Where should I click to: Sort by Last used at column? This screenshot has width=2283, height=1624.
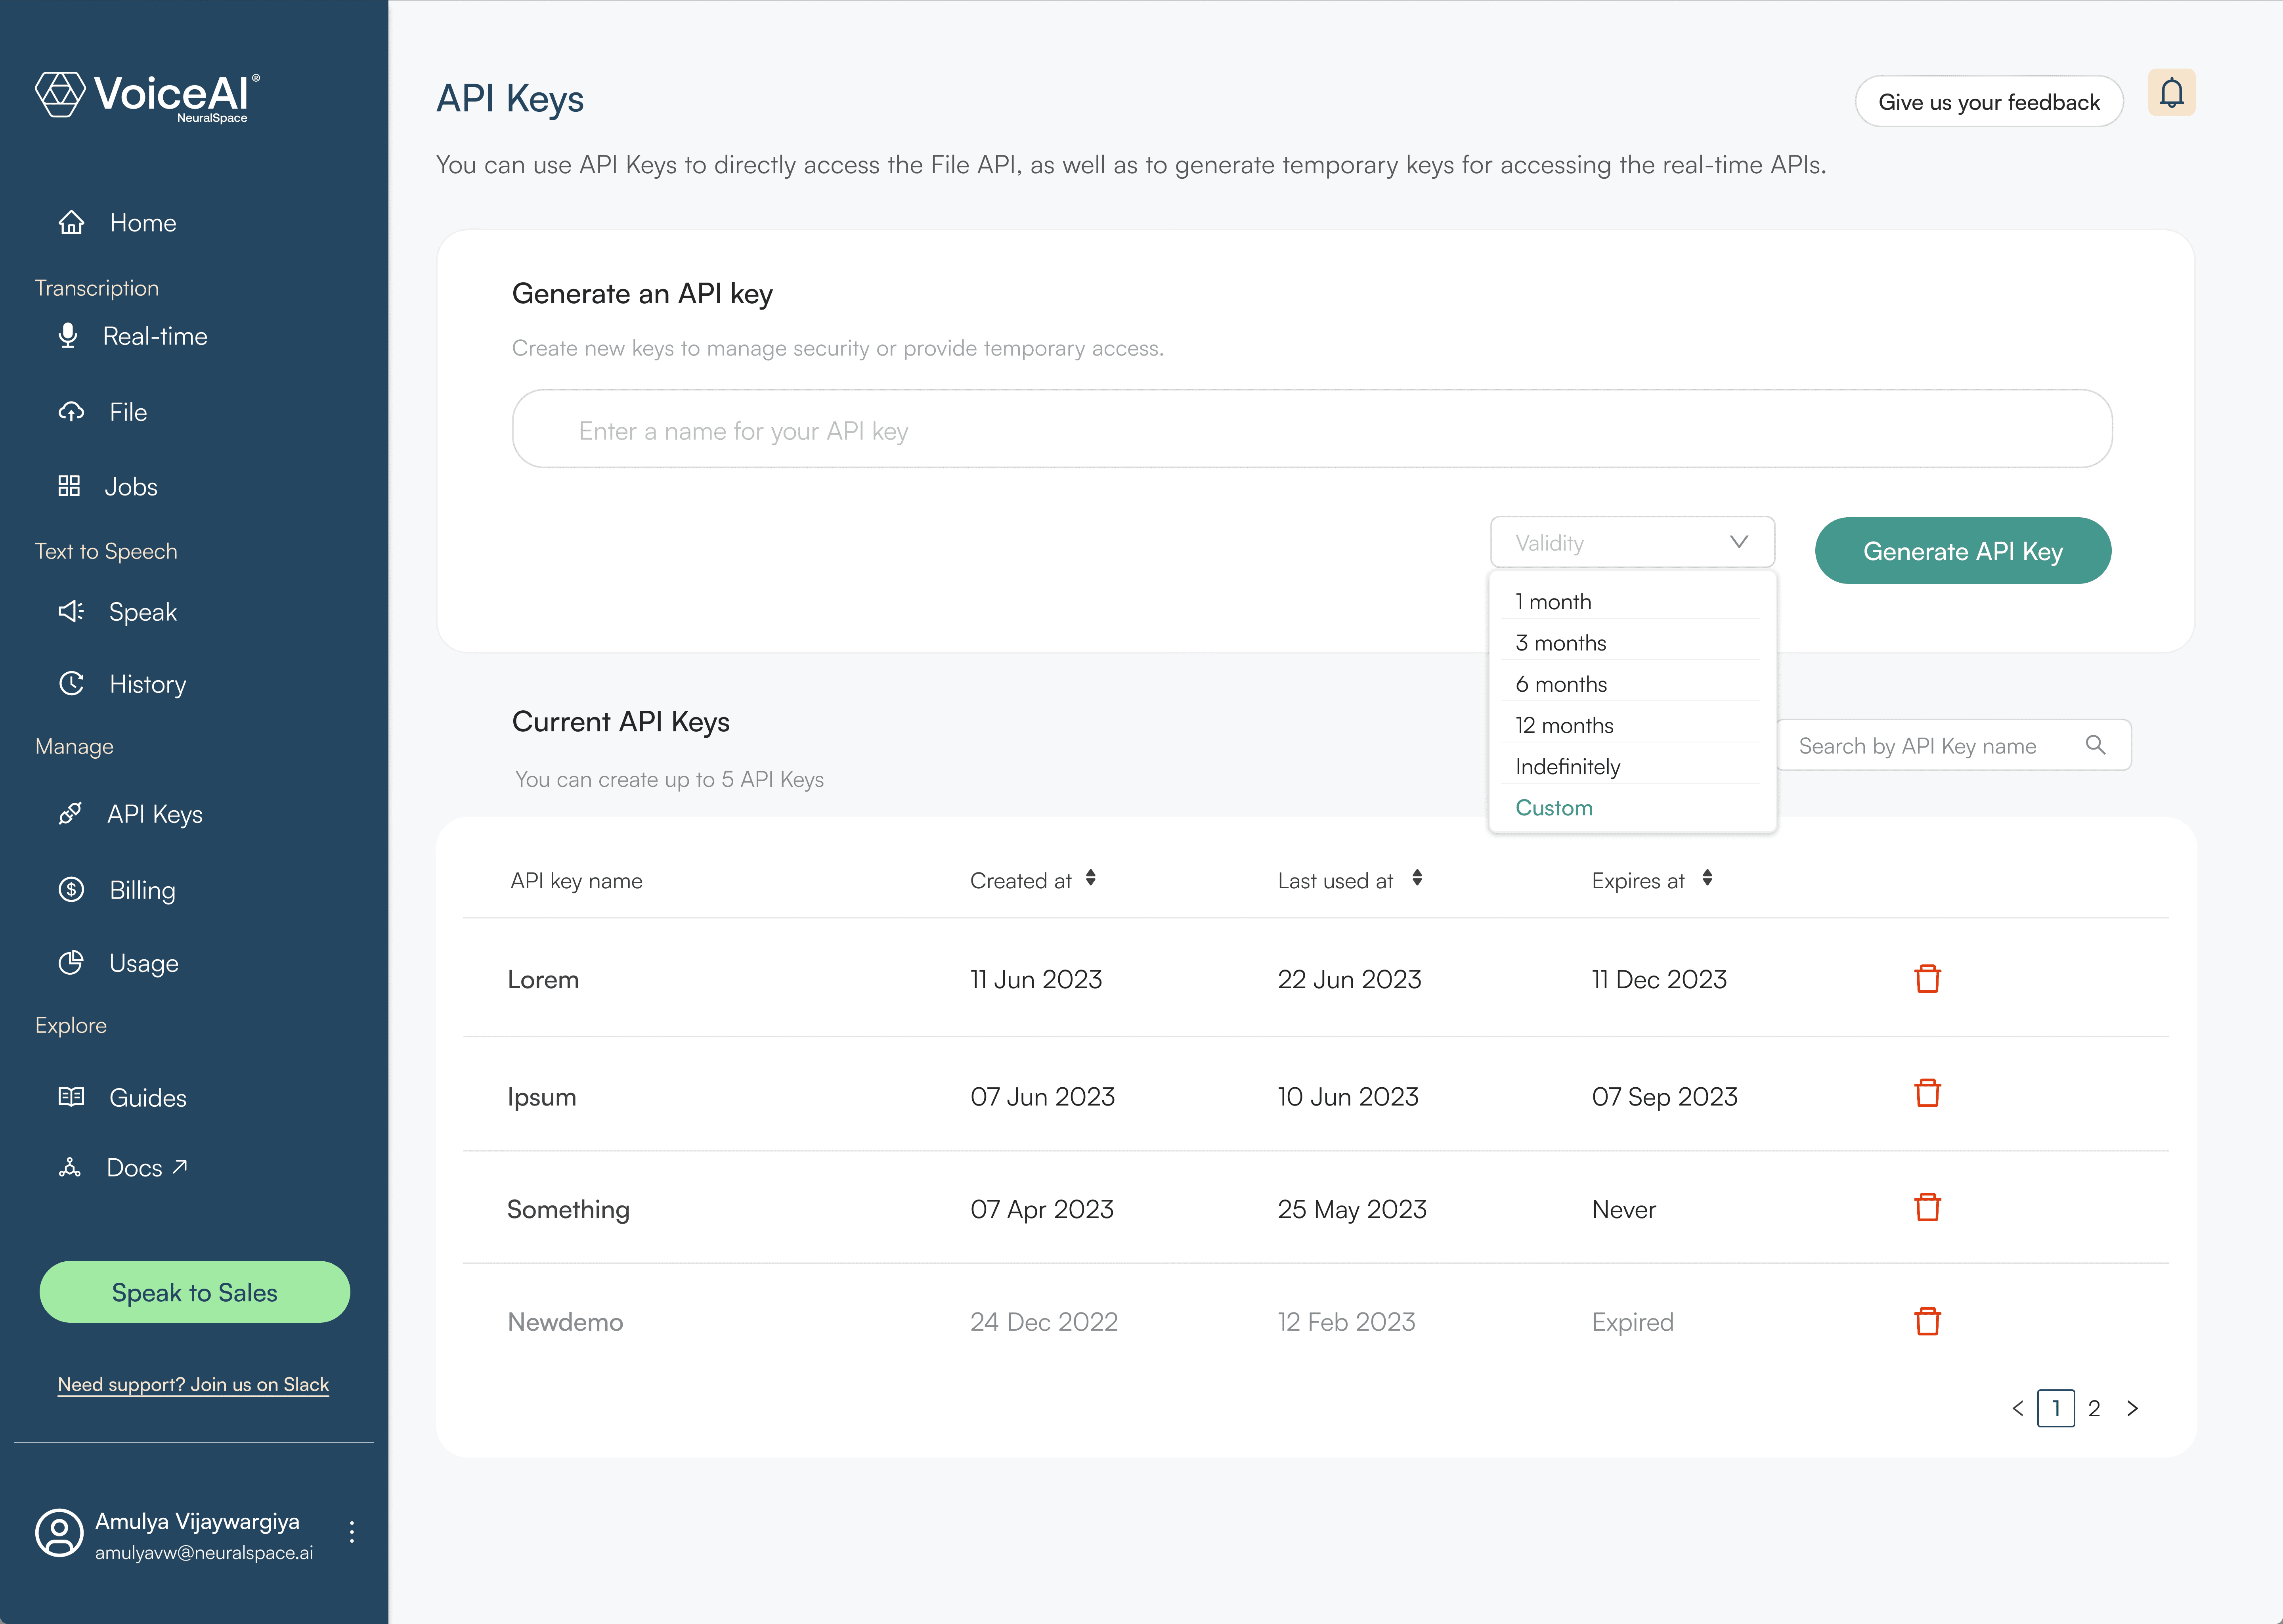coord(1416,878)
